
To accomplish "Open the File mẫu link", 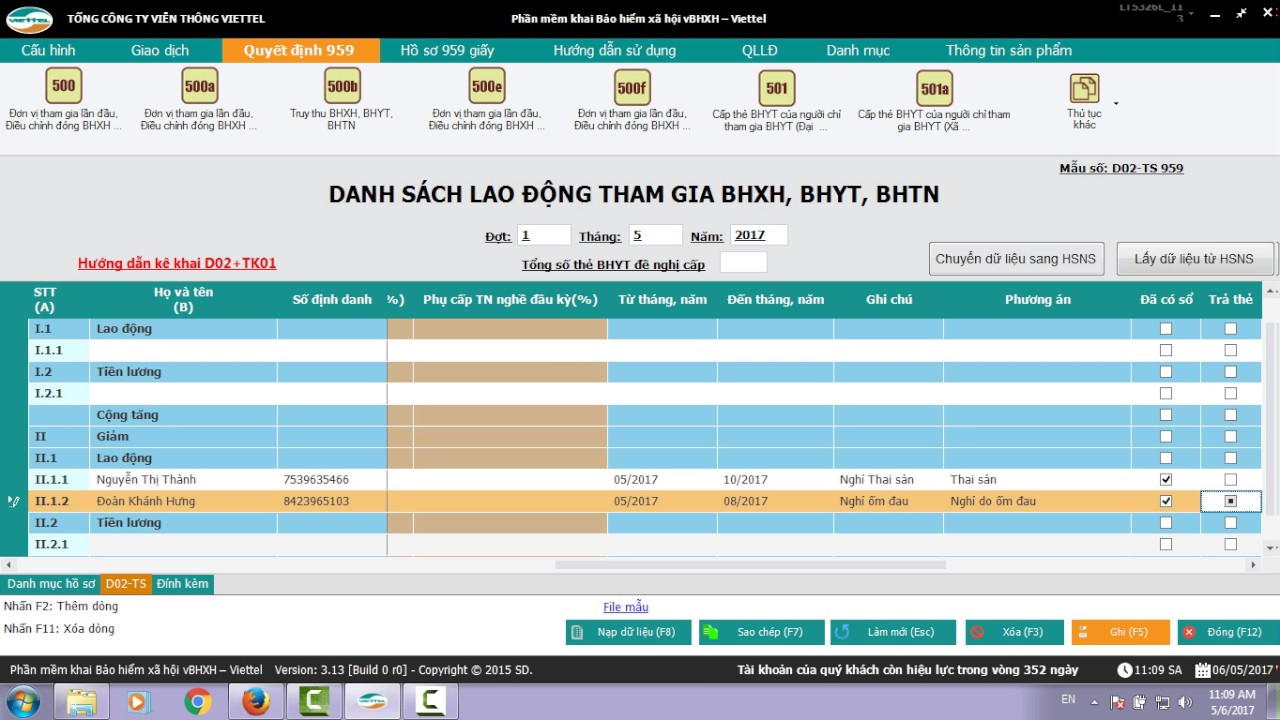I will (x=626, y=607).
